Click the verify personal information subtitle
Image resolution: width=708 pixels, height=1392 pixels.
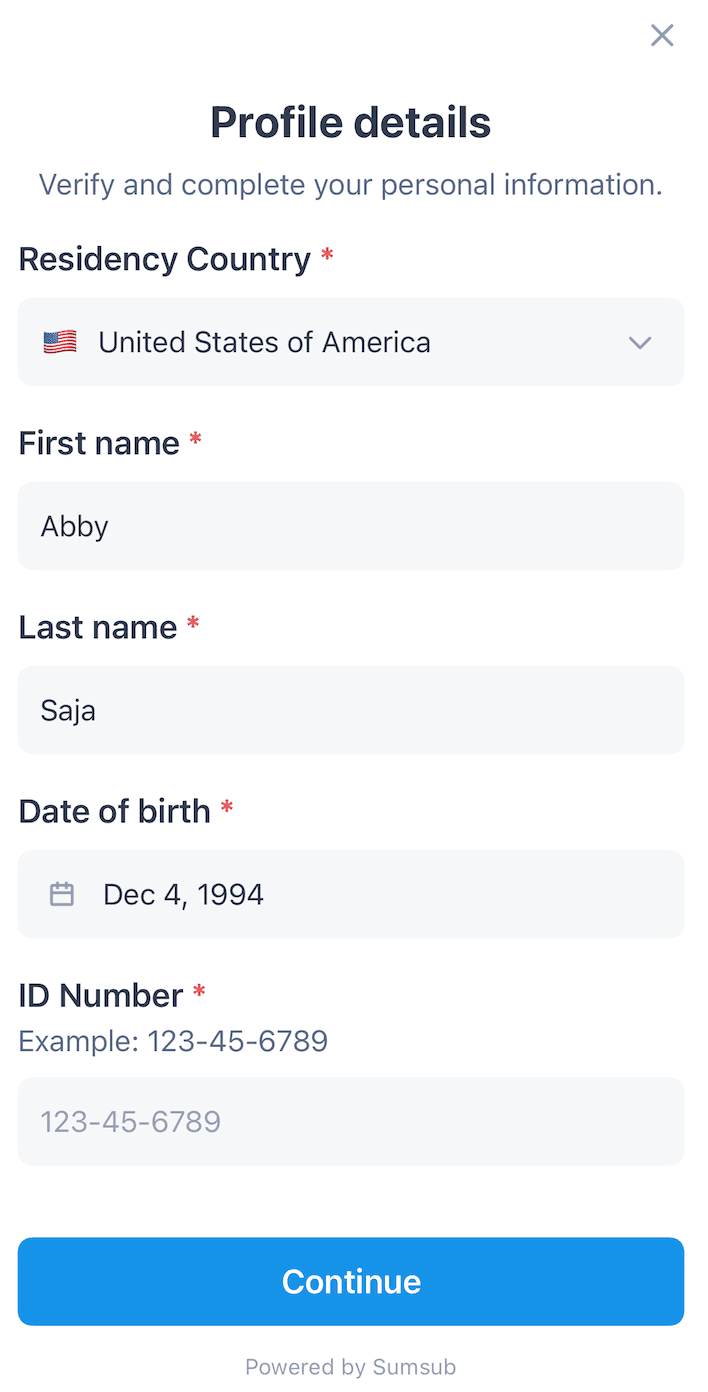point(351,185)
